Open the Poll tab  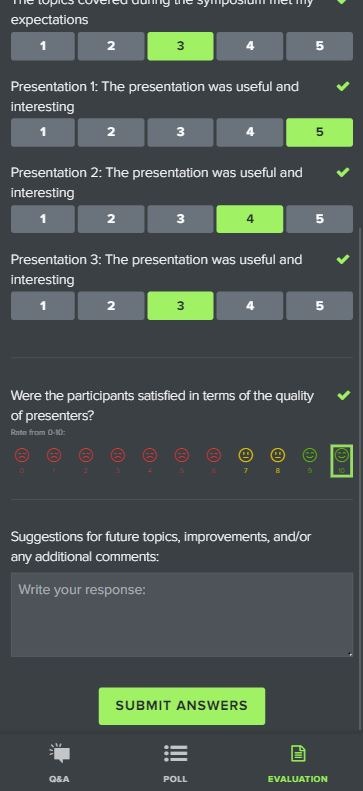(175, 762)
